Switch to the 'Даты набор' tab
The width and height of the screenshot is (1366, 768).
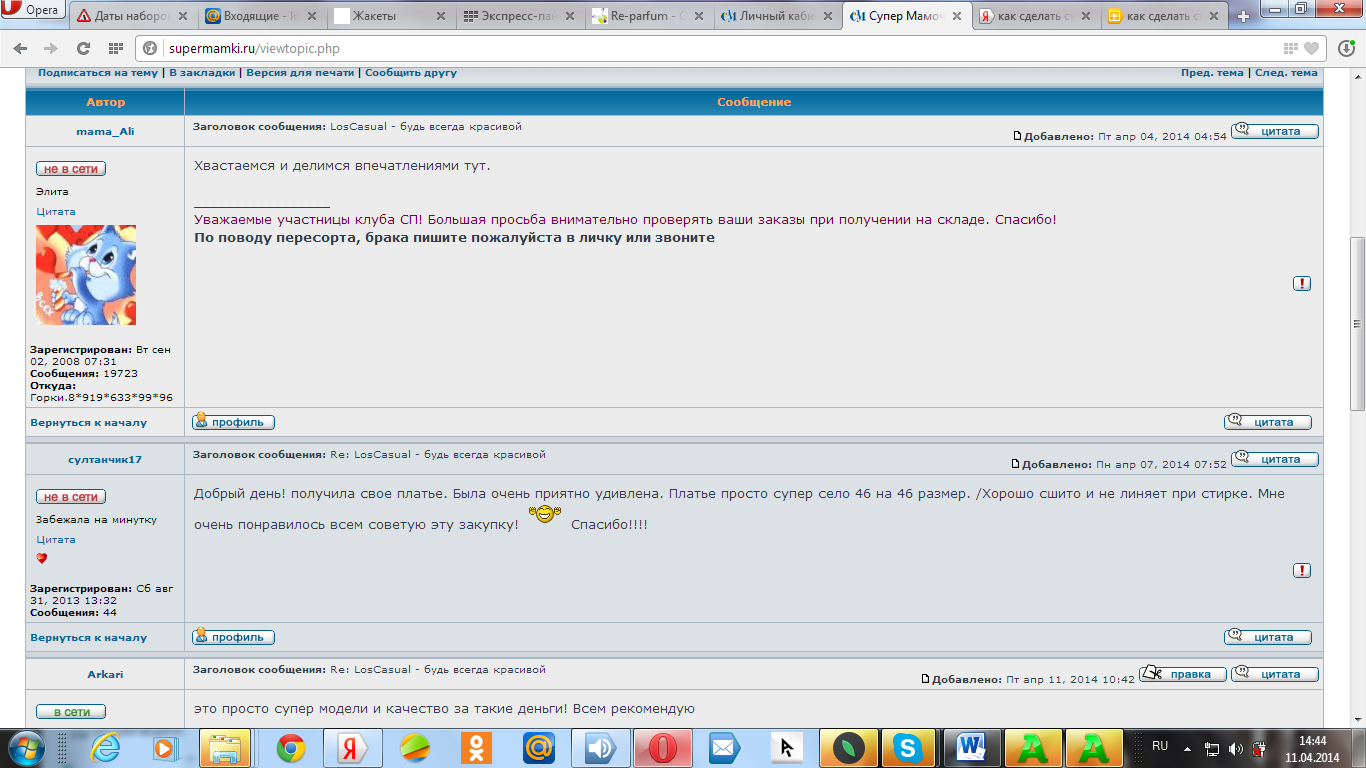(131, 16)
